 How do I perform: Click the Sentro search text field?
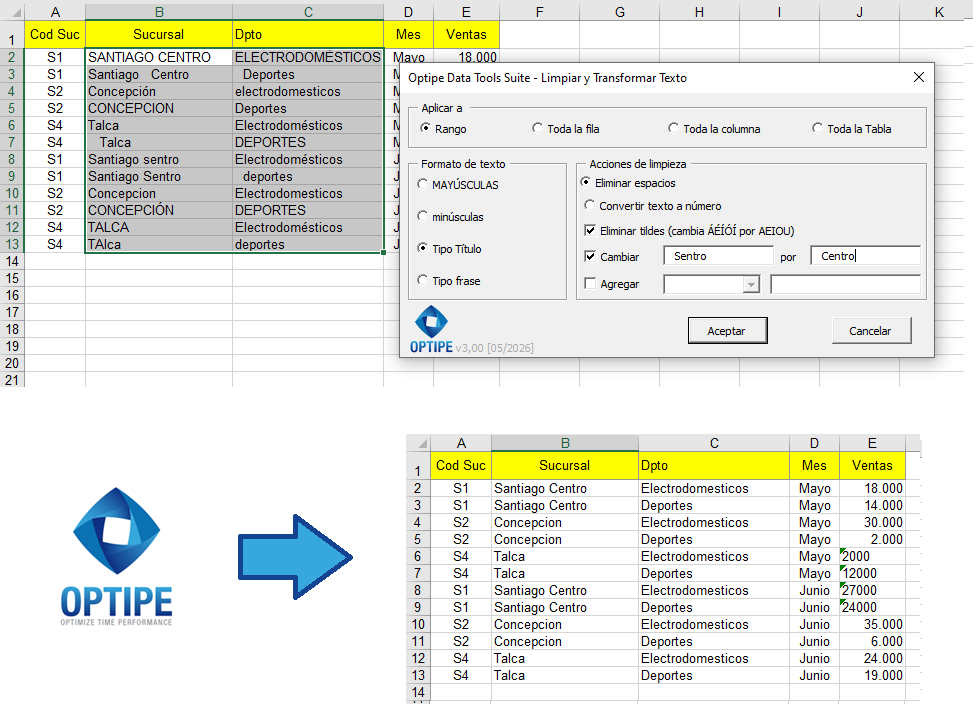pyautogui.click(x=718, y=256)
